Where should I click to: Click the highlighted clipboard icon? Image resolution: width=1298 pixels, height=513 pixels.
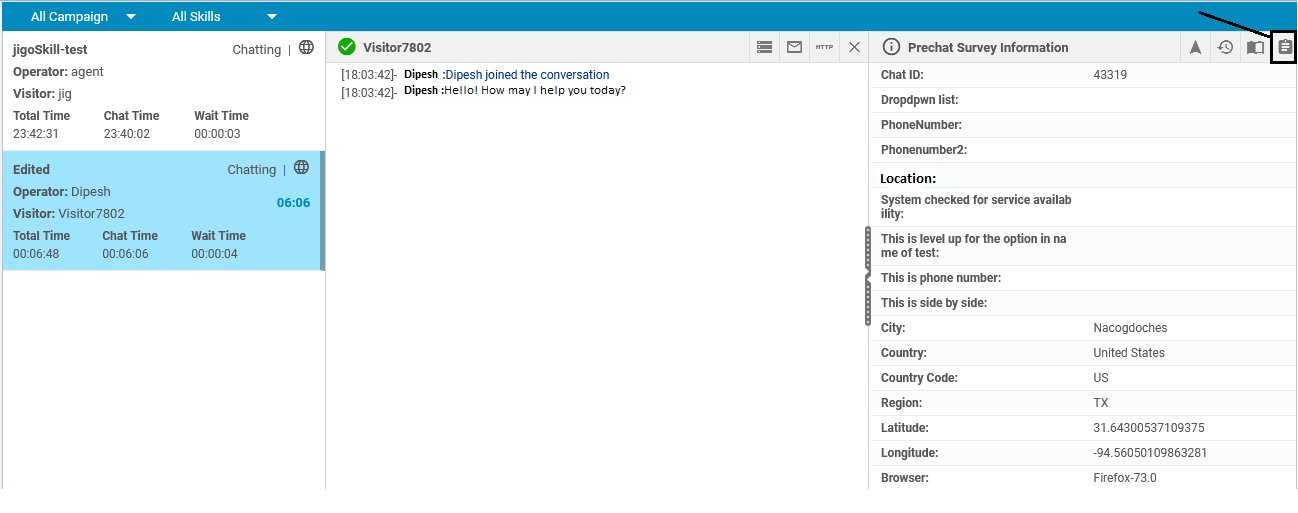coord(1285,47)
